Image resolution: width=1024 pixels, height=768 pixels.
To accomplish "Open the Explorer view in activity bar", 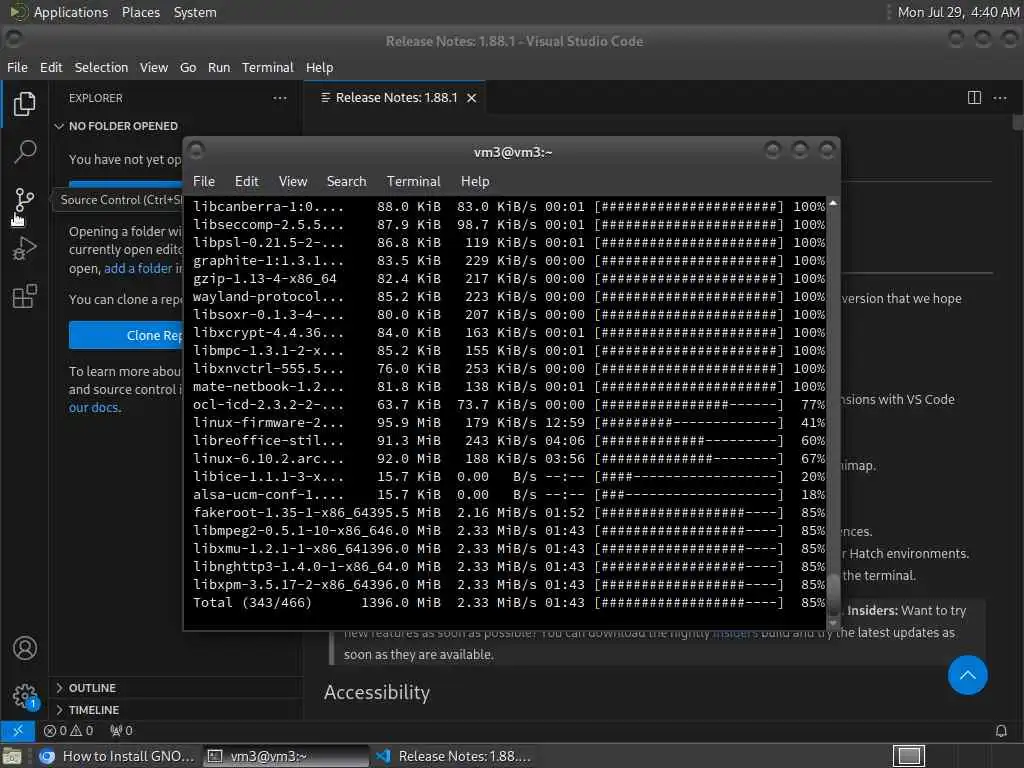I will tap(24, 103).
